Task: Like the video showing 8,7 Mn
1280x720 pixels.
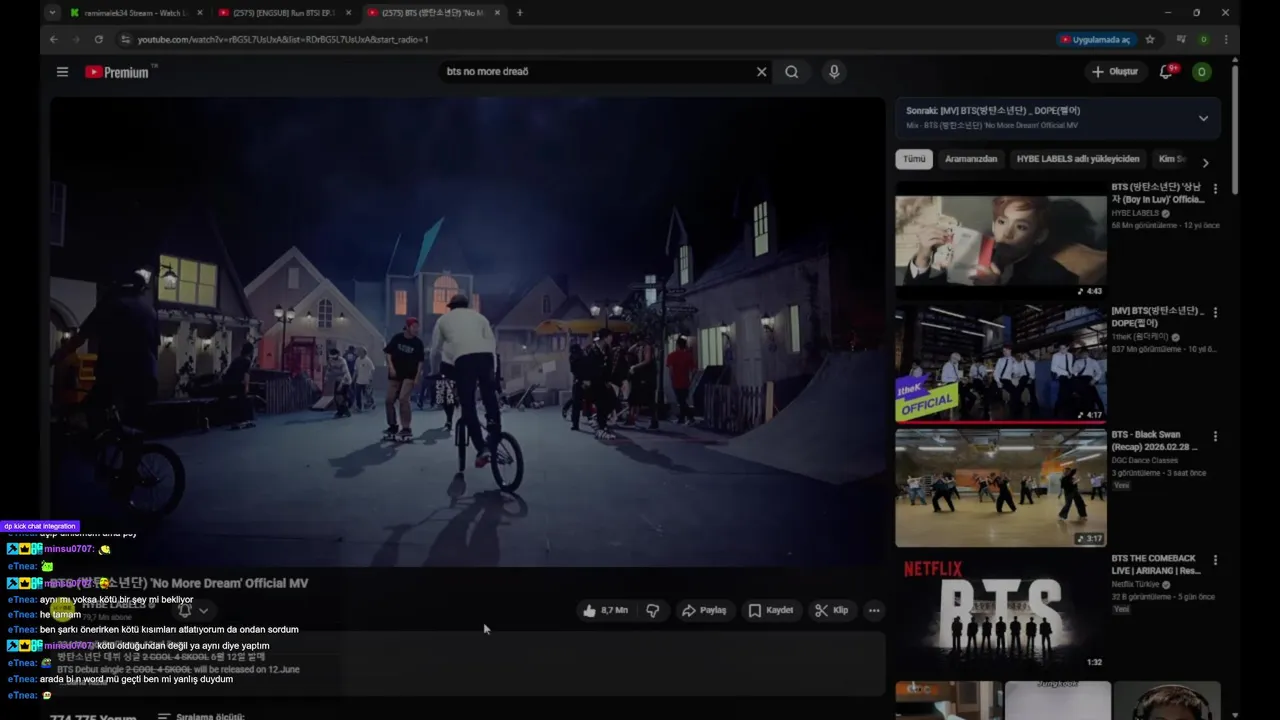Action: pyautogui.click(x=605, y=610)
